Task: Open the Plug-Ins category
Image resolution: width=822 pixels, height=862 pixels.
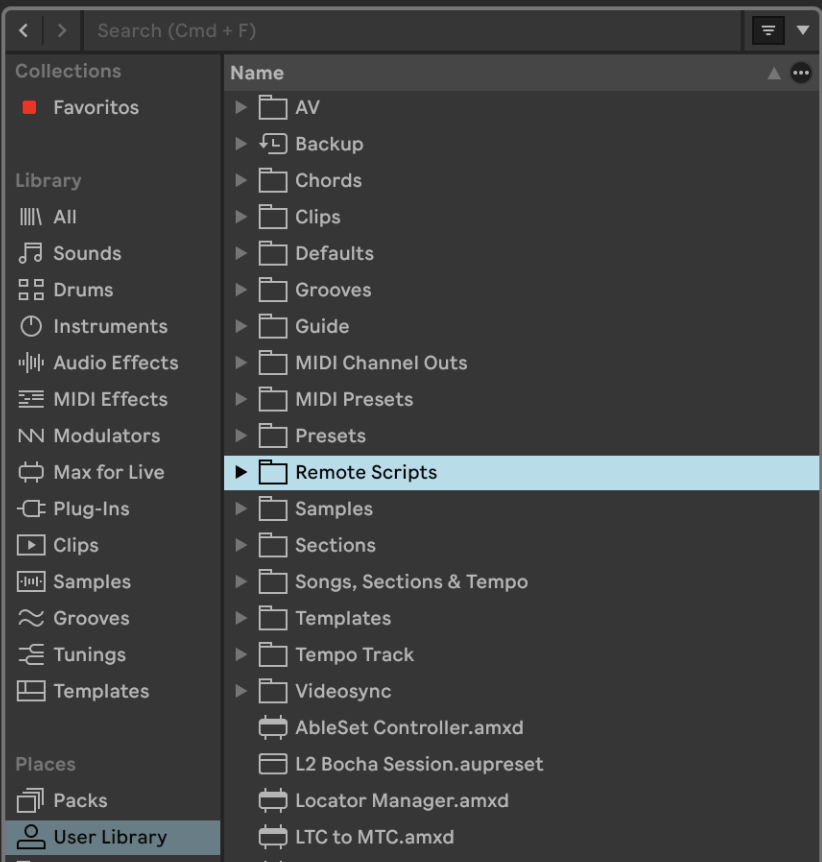Action: click(89, 509)
